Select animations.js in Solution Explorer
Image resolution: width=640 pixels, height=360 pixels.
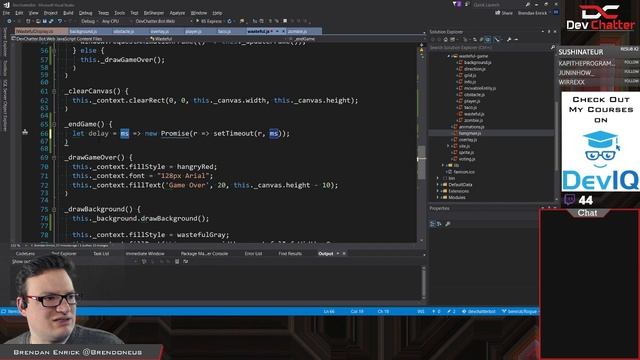click(x=471, y=127)
